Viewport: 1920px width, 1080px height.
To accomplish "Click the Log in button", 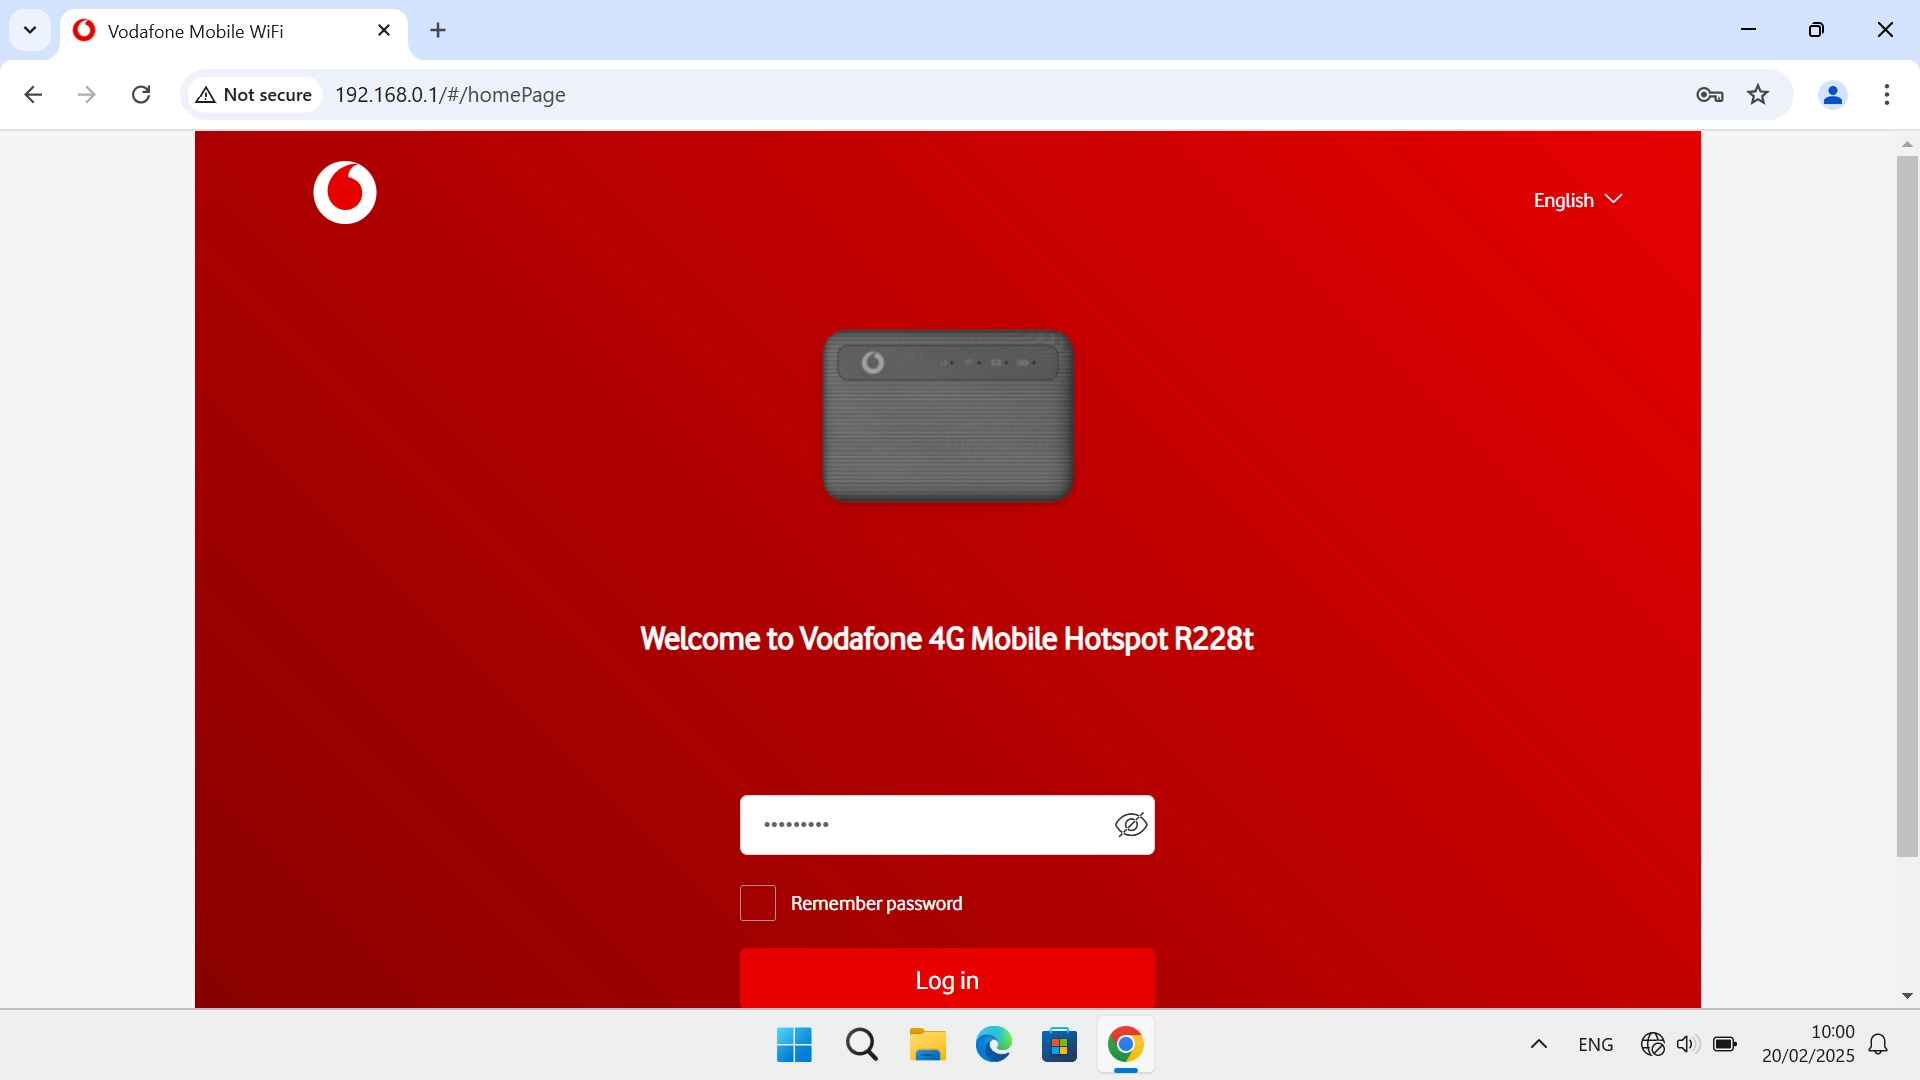I will click(946, 980).
